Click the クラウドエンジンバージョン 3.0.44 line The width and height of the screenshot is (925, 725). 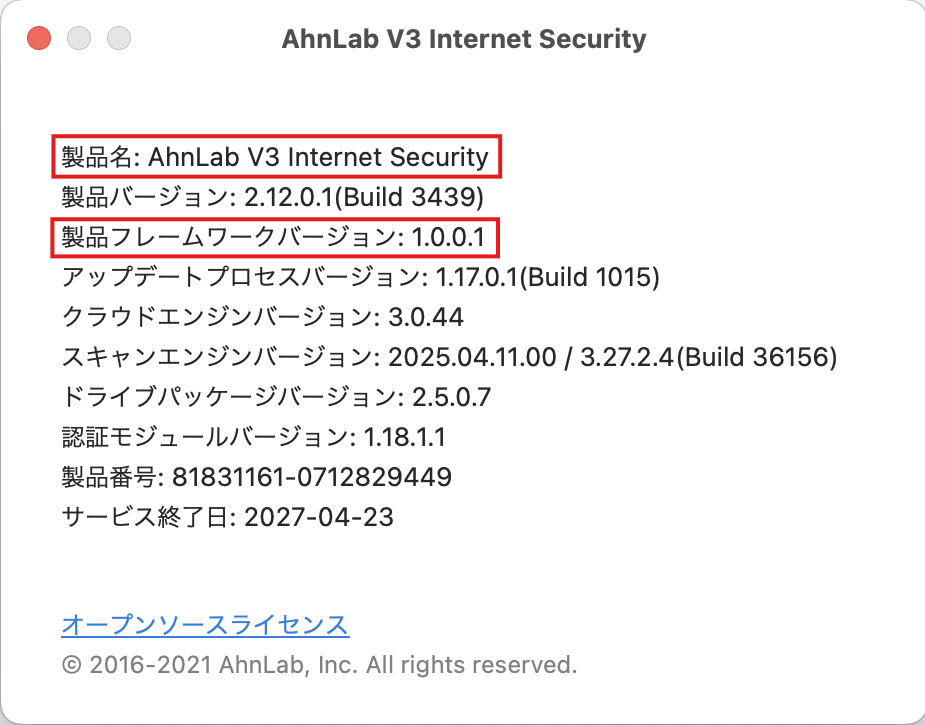click(263, 317)
